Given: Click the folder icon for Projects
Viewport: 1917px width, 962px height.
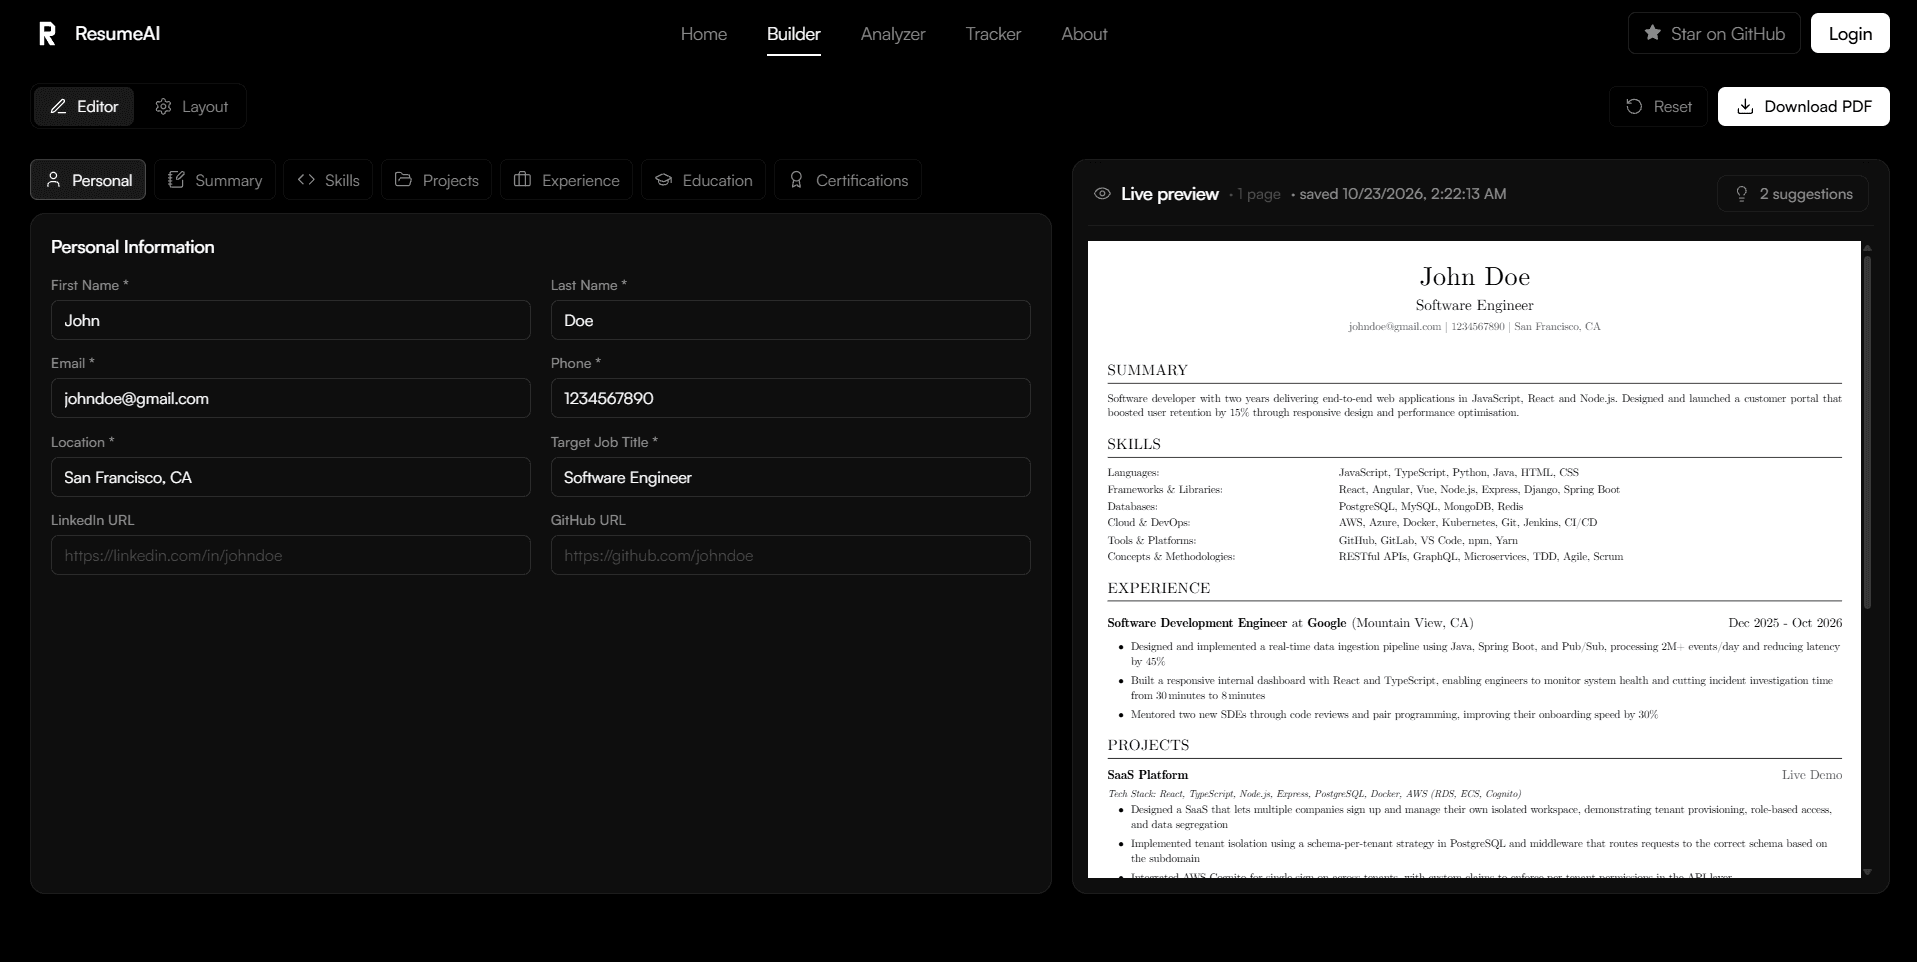Looking at the screenshot, I should [404, 180].
